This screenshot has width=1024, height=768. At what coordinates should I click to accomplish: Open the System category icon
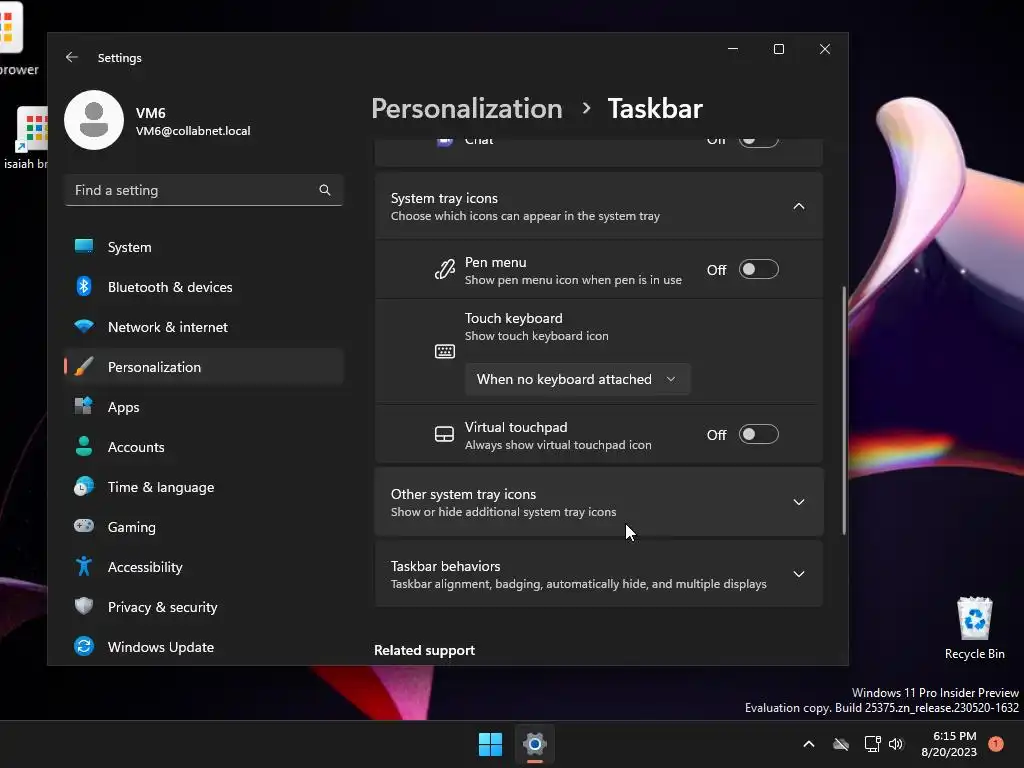[84, 246]
